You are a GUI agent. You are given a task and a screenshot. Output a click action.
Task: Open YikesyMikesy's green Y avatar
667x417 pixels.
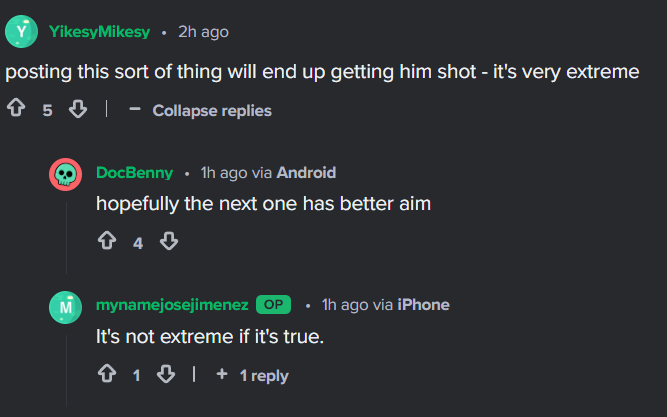(21, 31)
